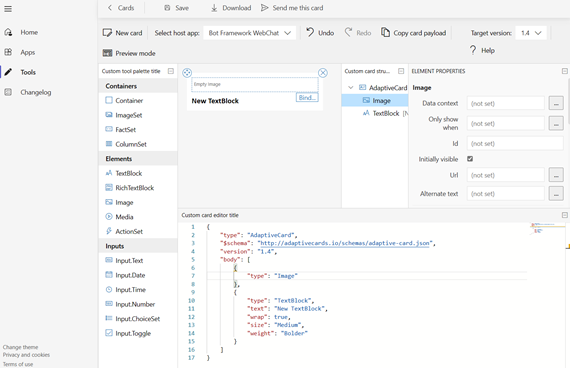Click the Id input field
This screenshot has height=368, width=570.
(515, 144)
